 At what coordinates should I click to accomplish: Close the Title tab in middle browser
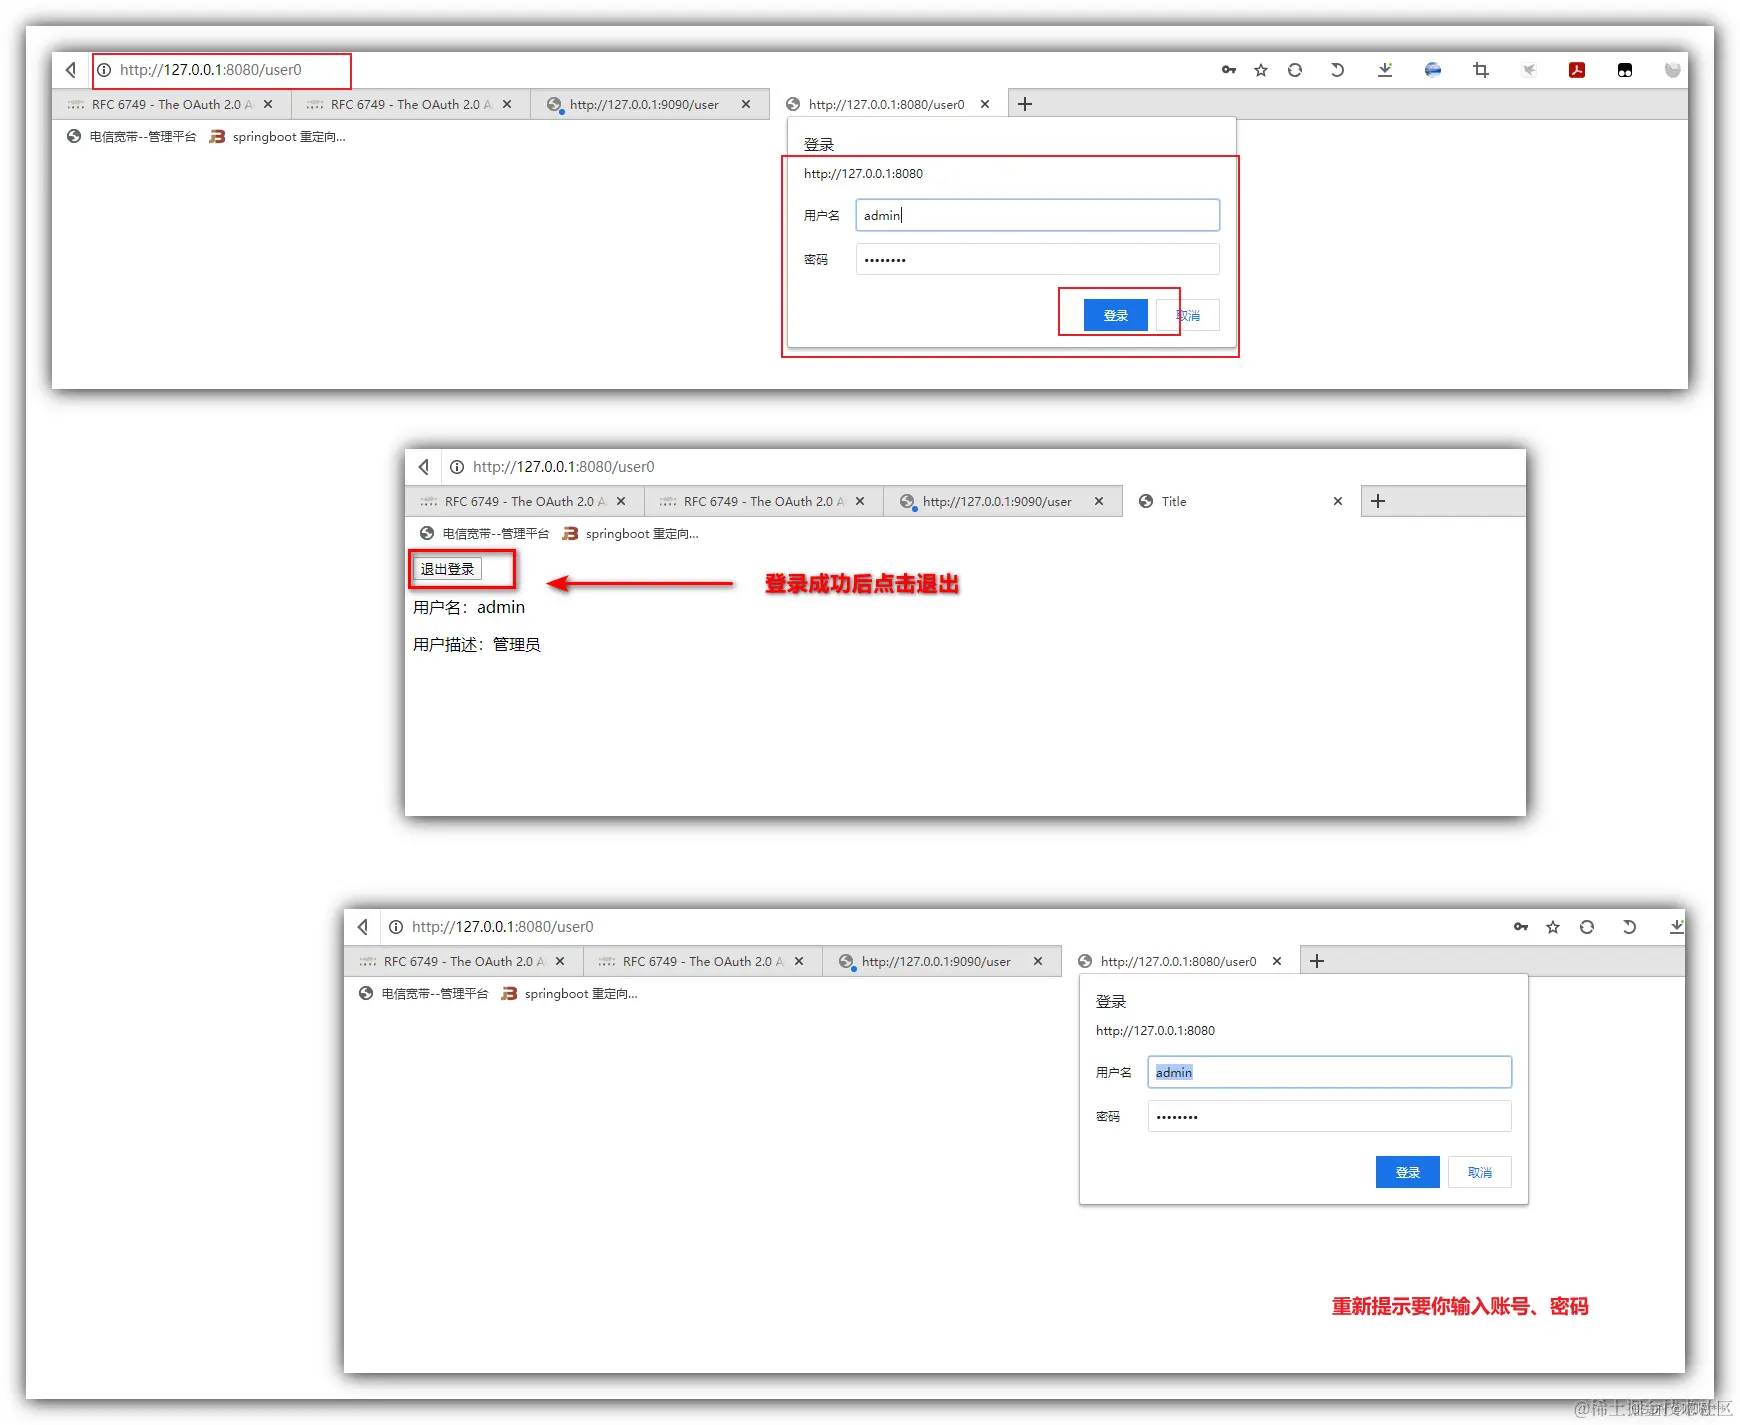click(x=1338, y=501)
